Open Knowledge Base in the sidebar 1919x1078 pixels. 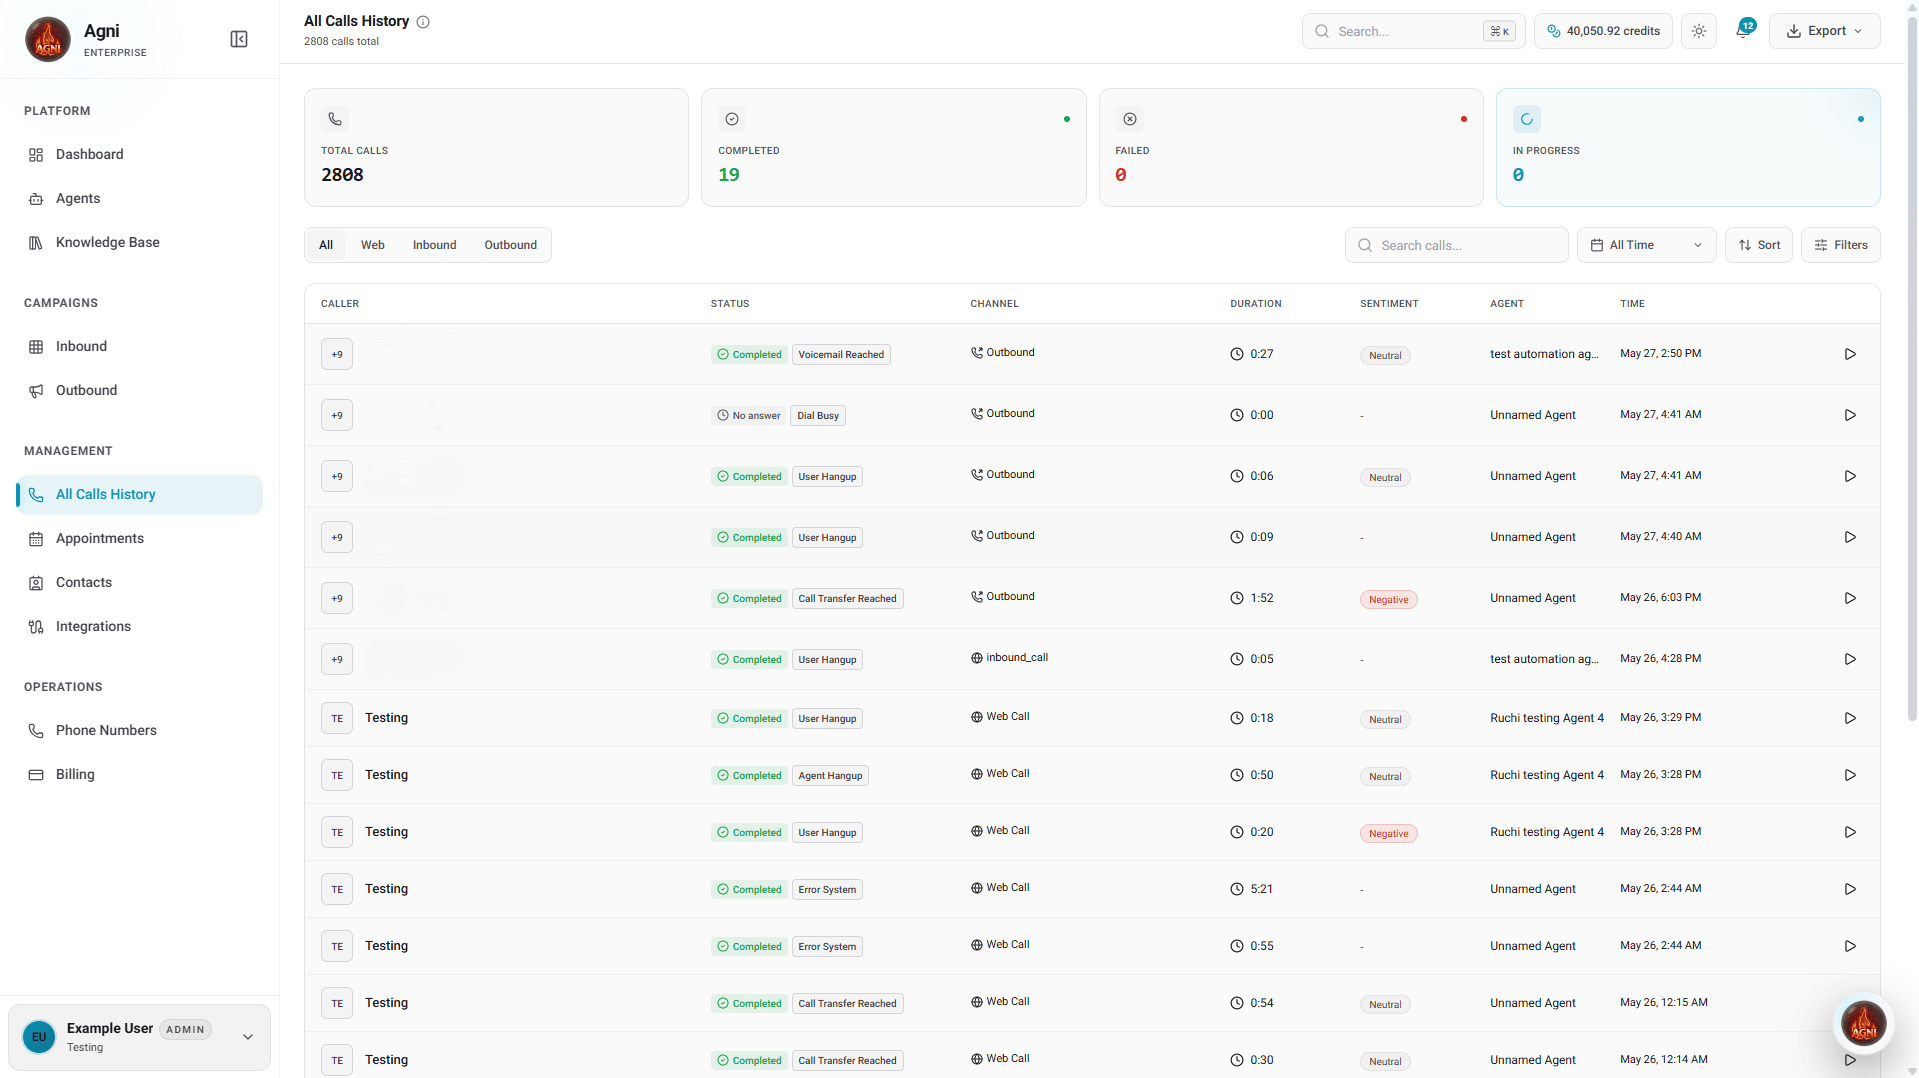point(139,243)
